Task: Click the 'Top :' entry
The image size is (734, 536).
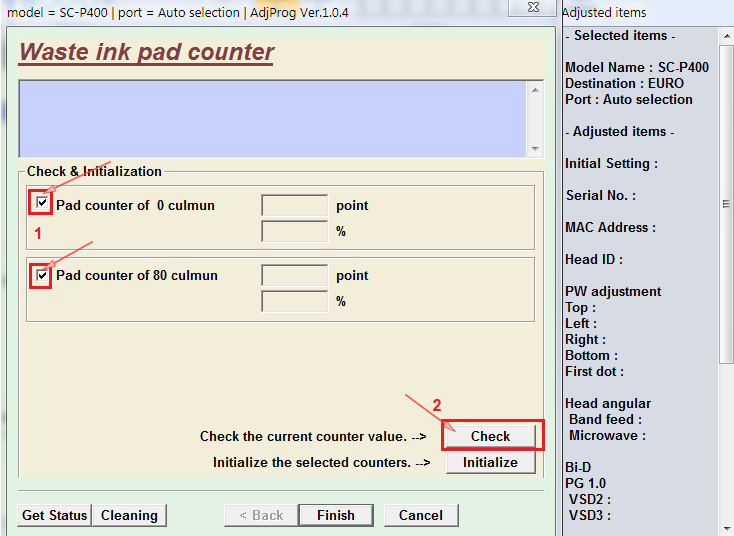Action: [580, 308]
